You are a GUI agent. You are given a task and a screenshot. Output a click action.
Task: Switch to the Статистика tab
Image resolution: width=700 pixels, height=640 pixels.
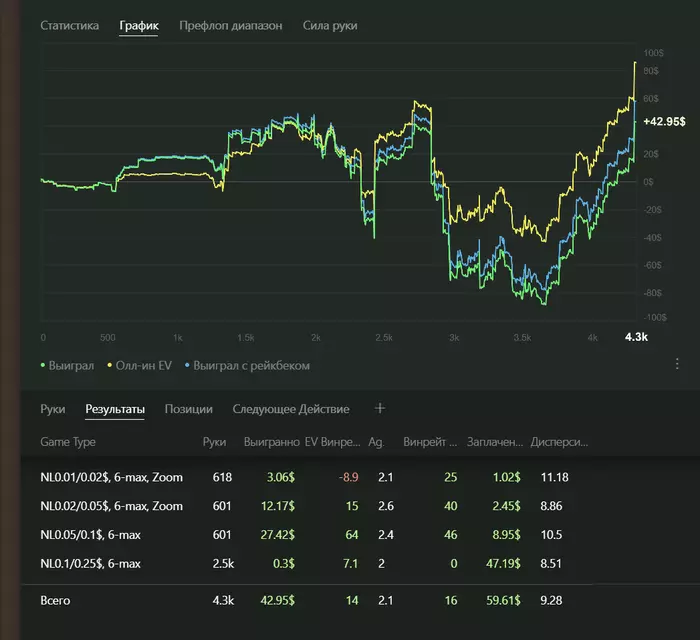coord(69,25)
